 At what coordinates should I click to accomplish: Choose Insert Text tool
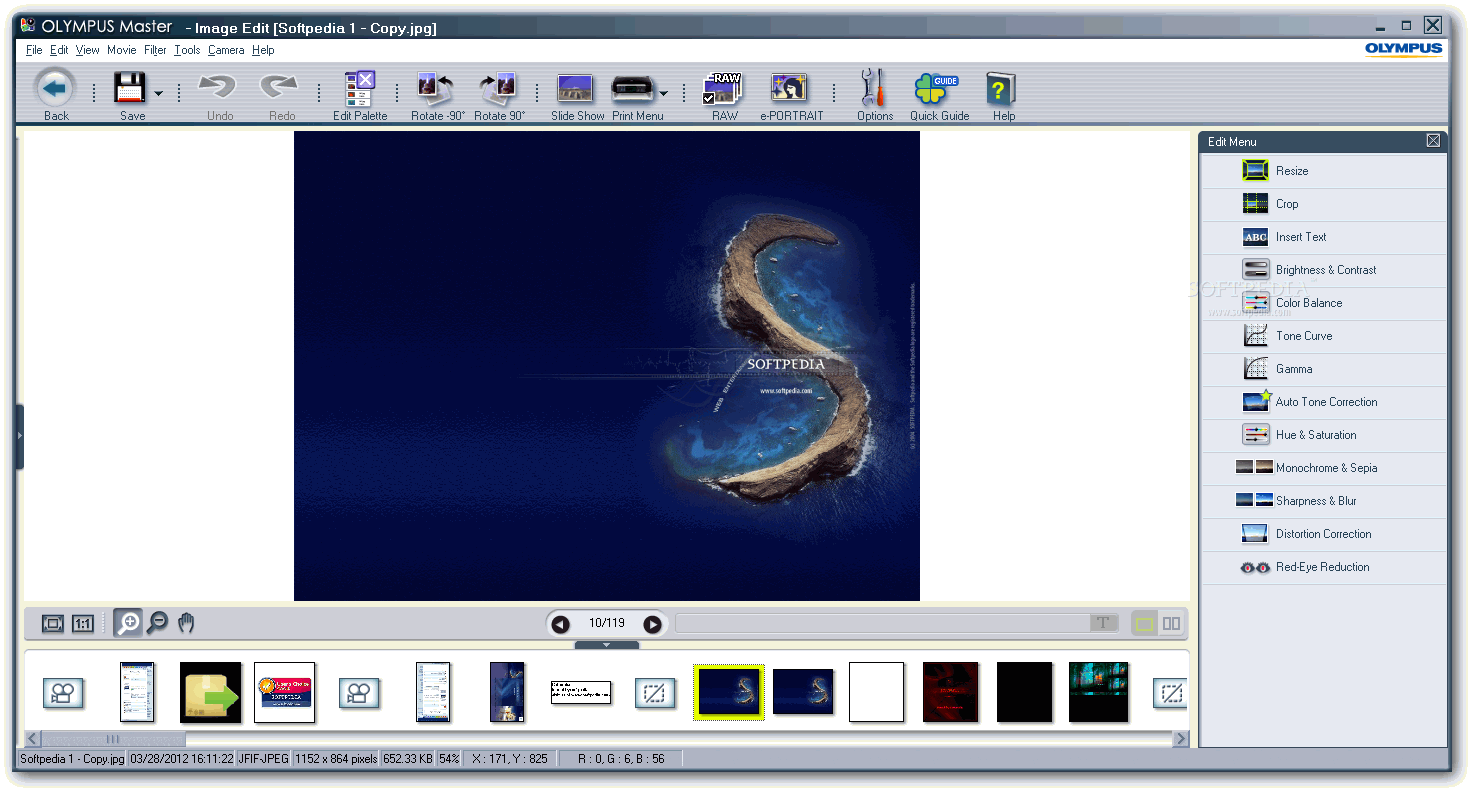1323,237
